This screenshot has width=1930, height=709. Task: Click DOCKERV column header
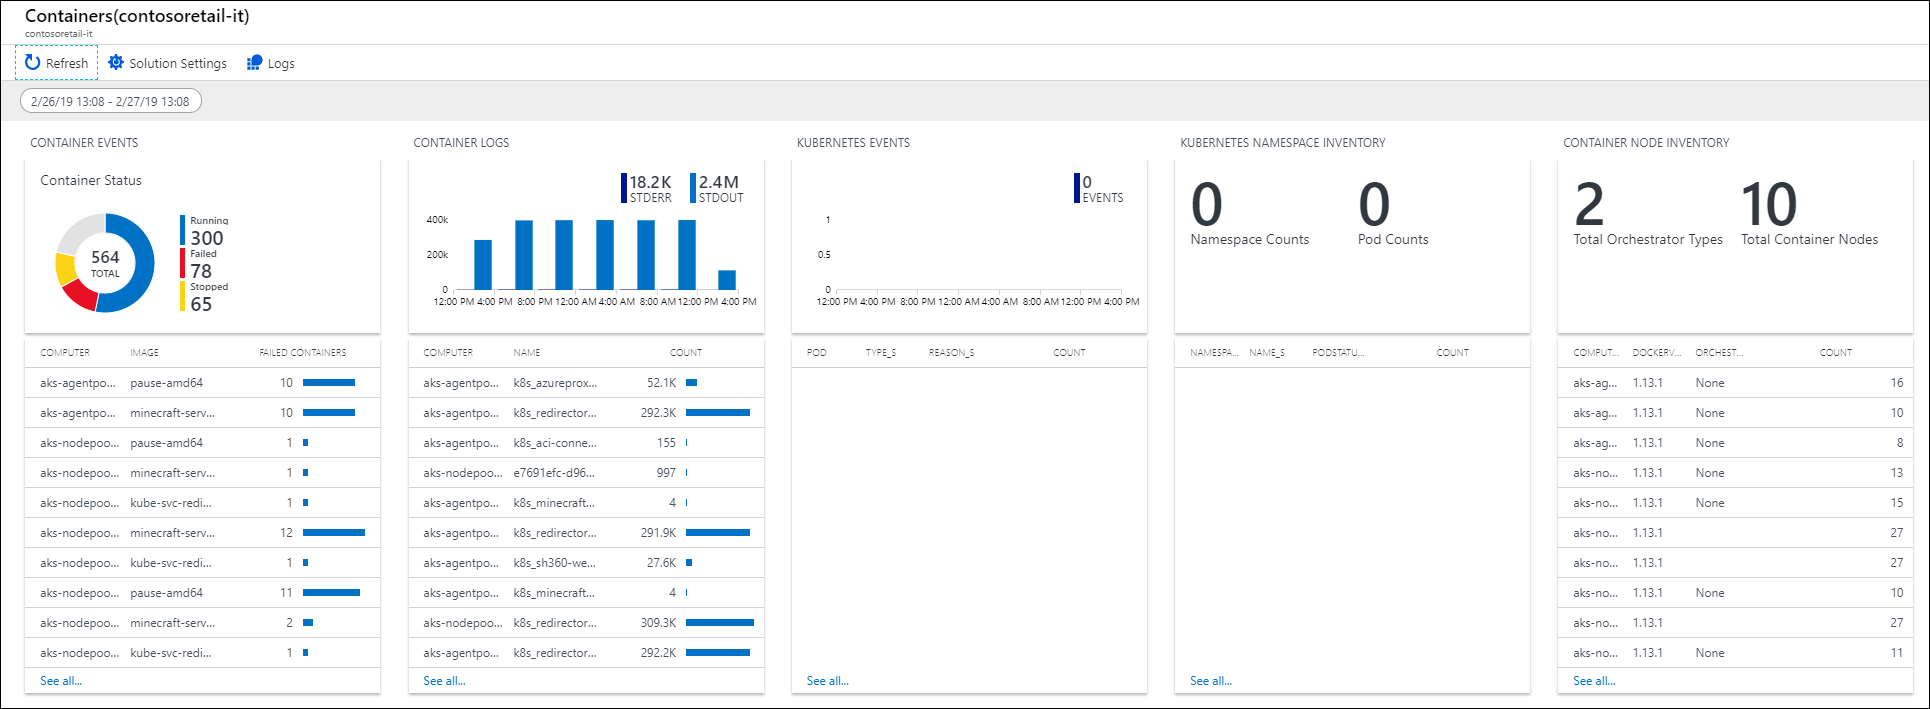[1657, 353]
